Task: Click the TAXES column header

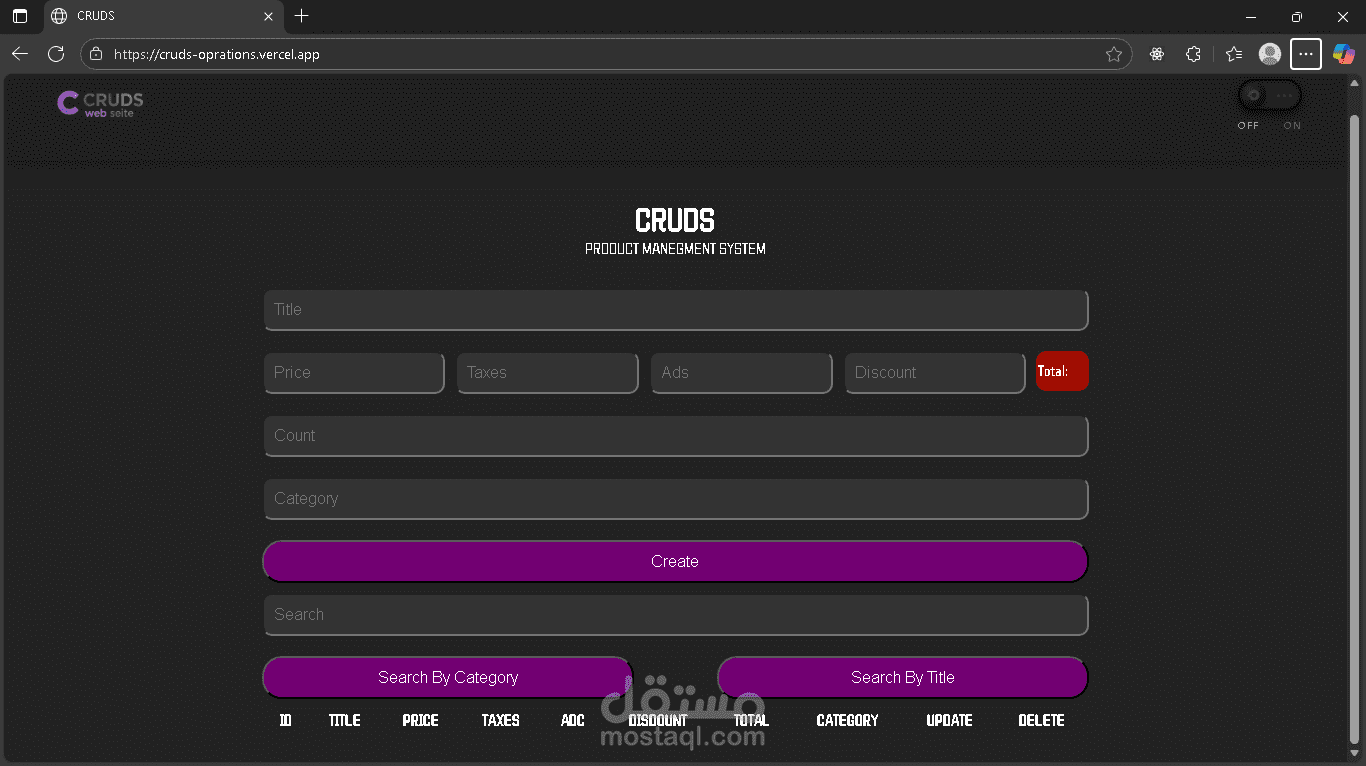Action: pos(501,720)
